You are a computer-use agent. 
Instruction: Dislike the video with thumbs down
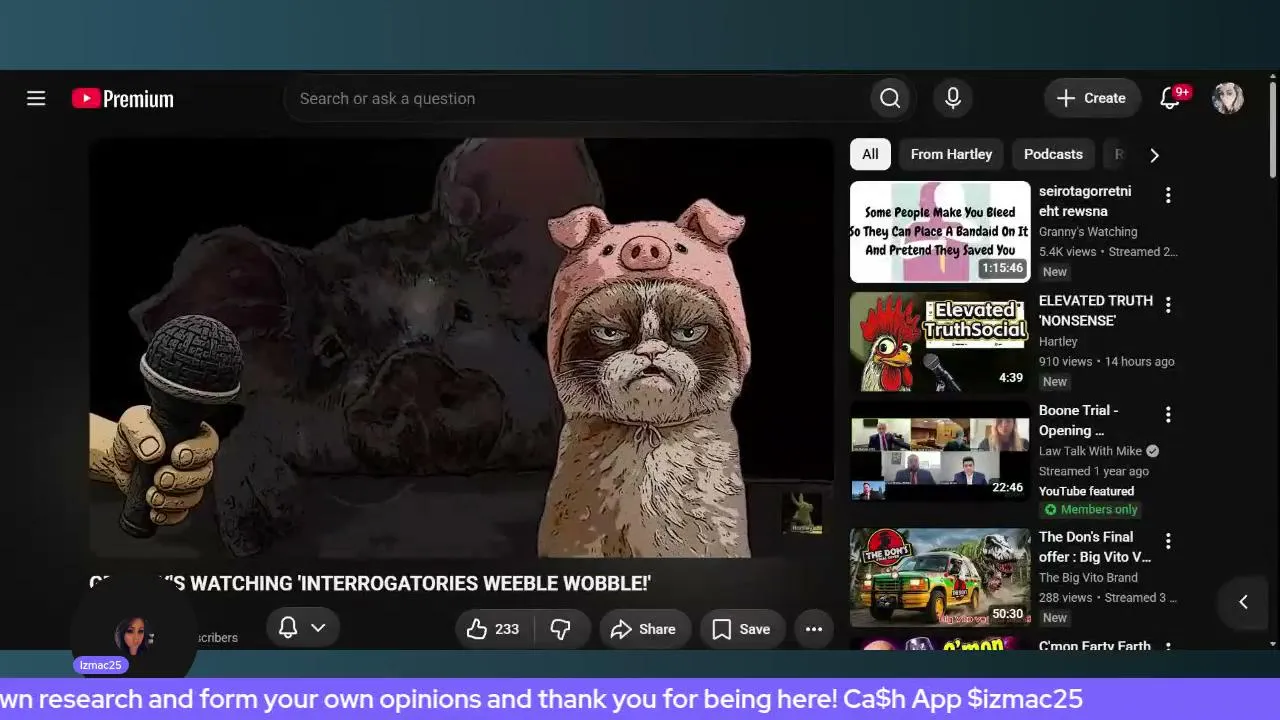tap(561, 629)
